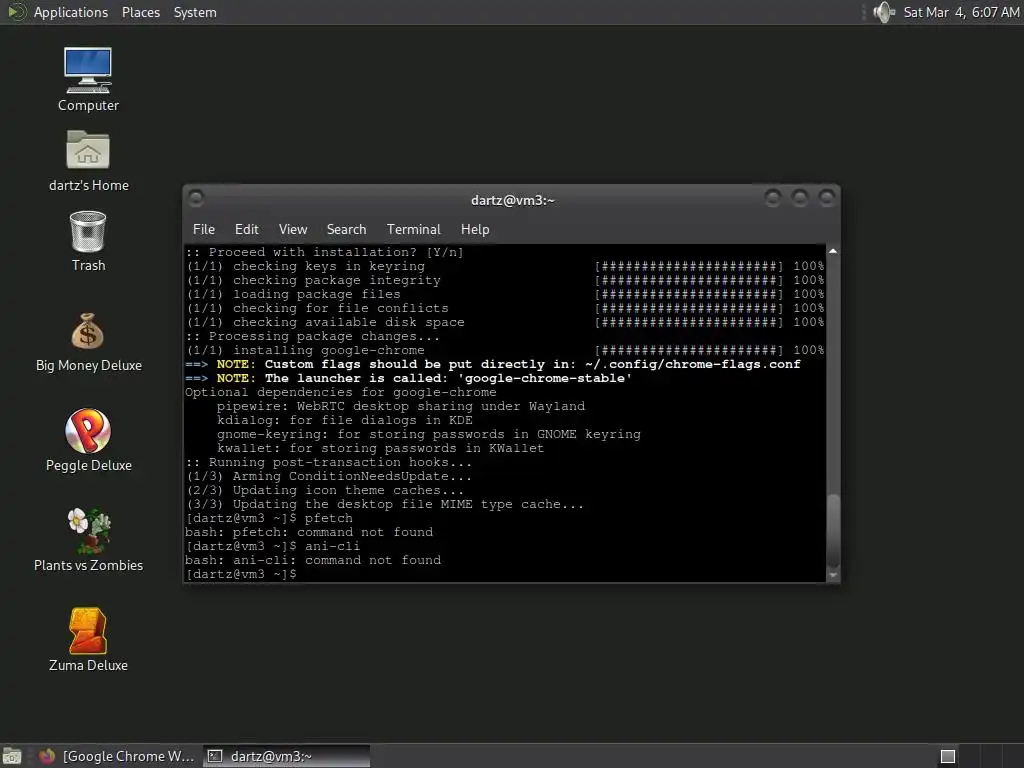Viewport: 1024px width, 768px height.
Task: Click the clock showing Sat Mar 4
Action: point(961,12)
